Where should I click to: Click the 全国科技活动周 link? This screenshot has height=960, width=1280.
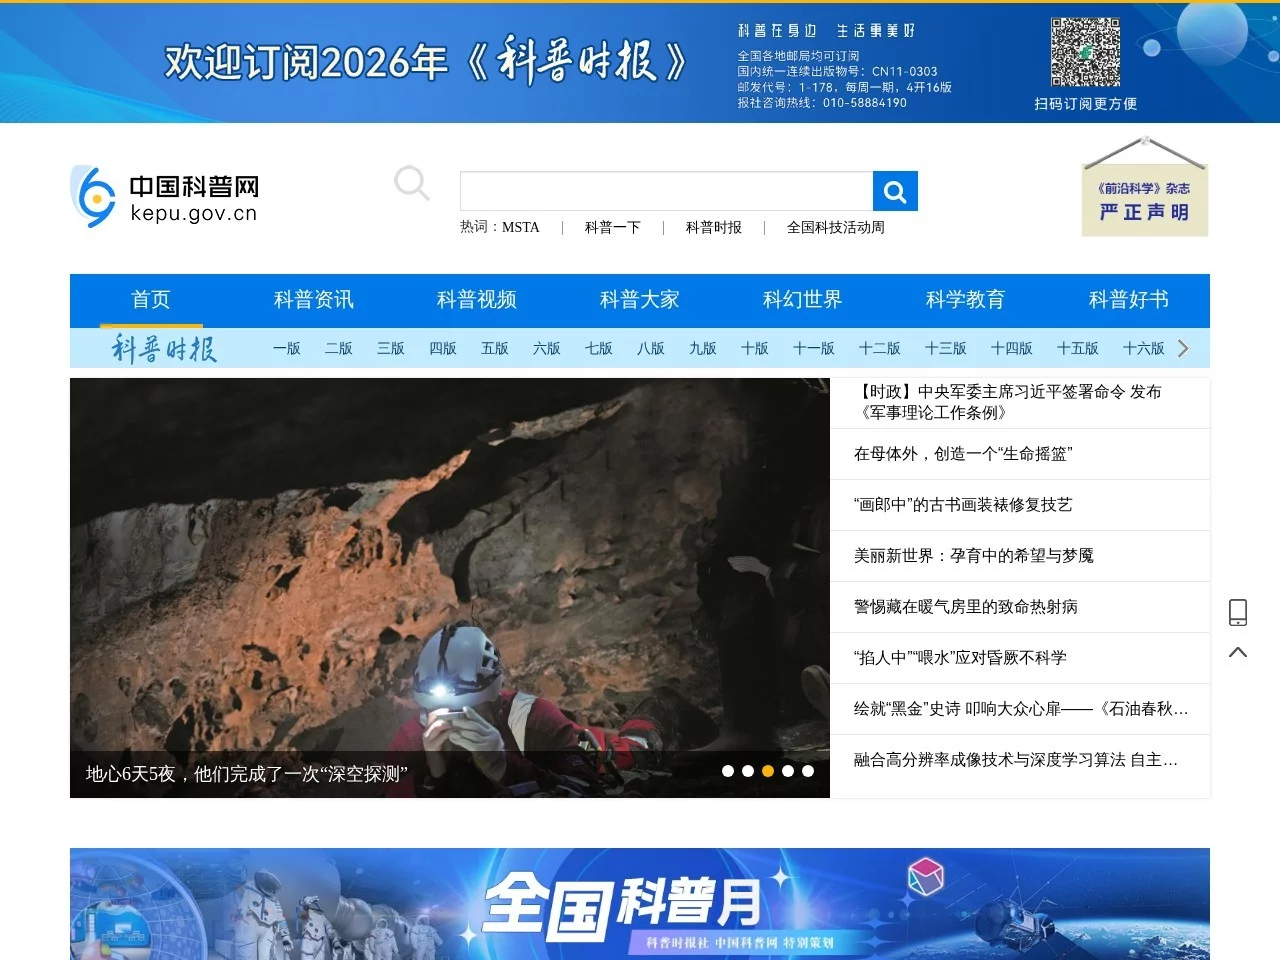click(837, 227)
